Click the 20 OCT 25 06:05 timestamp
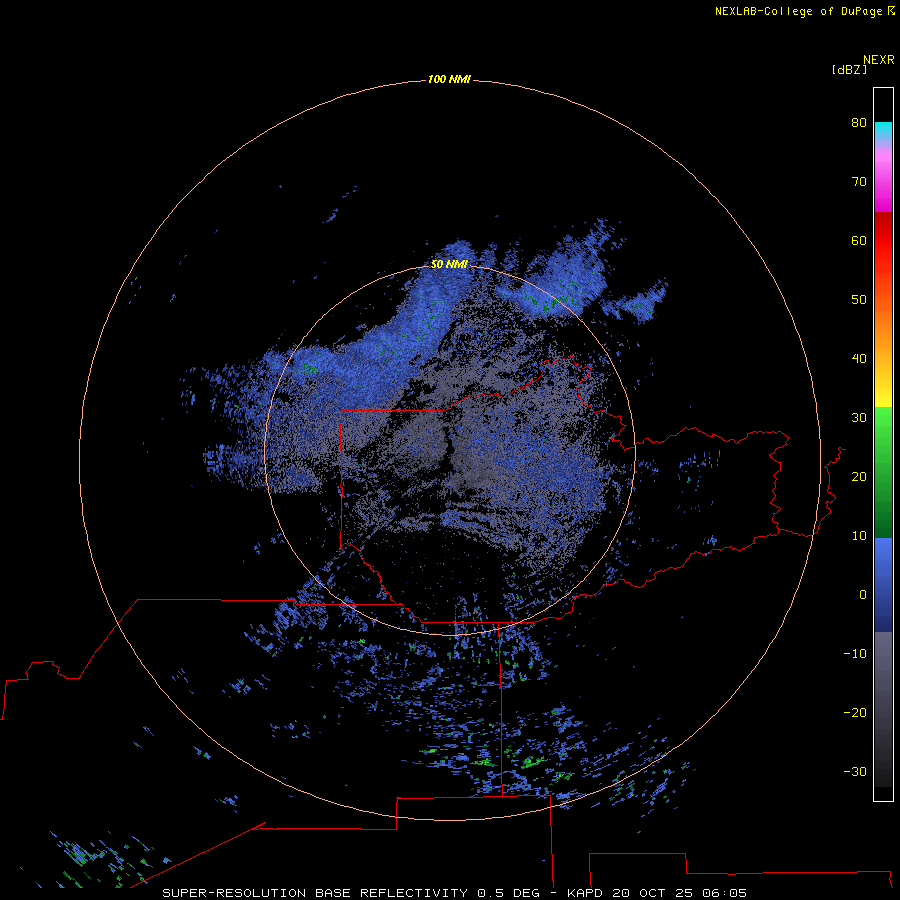 [680, 893]
